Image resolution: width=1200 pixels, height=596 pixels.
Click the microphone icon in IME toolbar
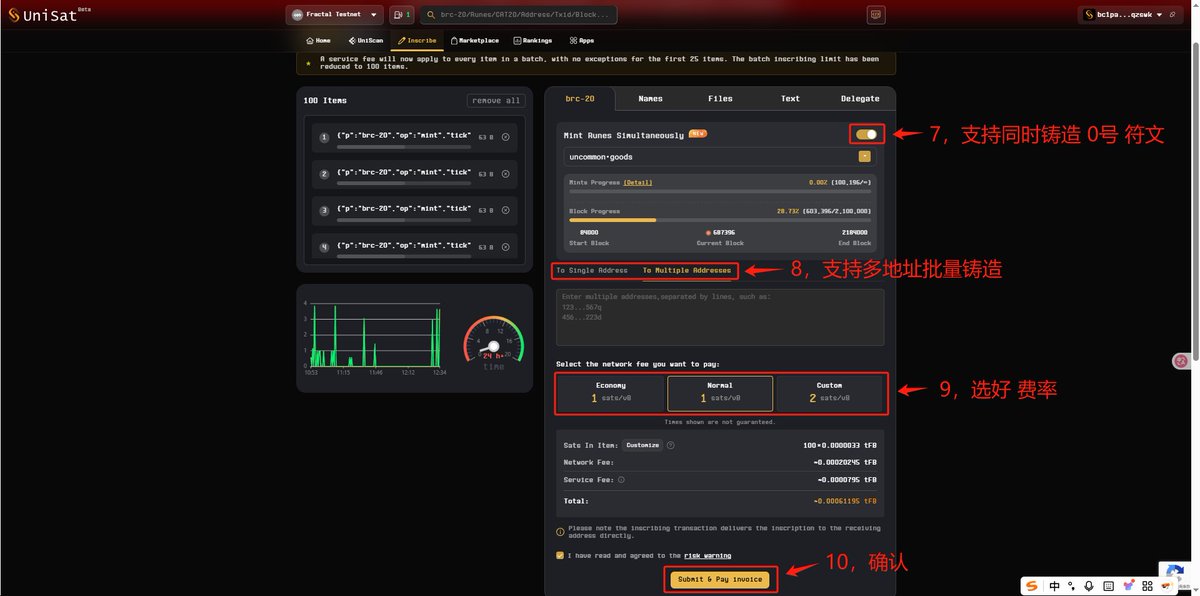point(1090,585)
